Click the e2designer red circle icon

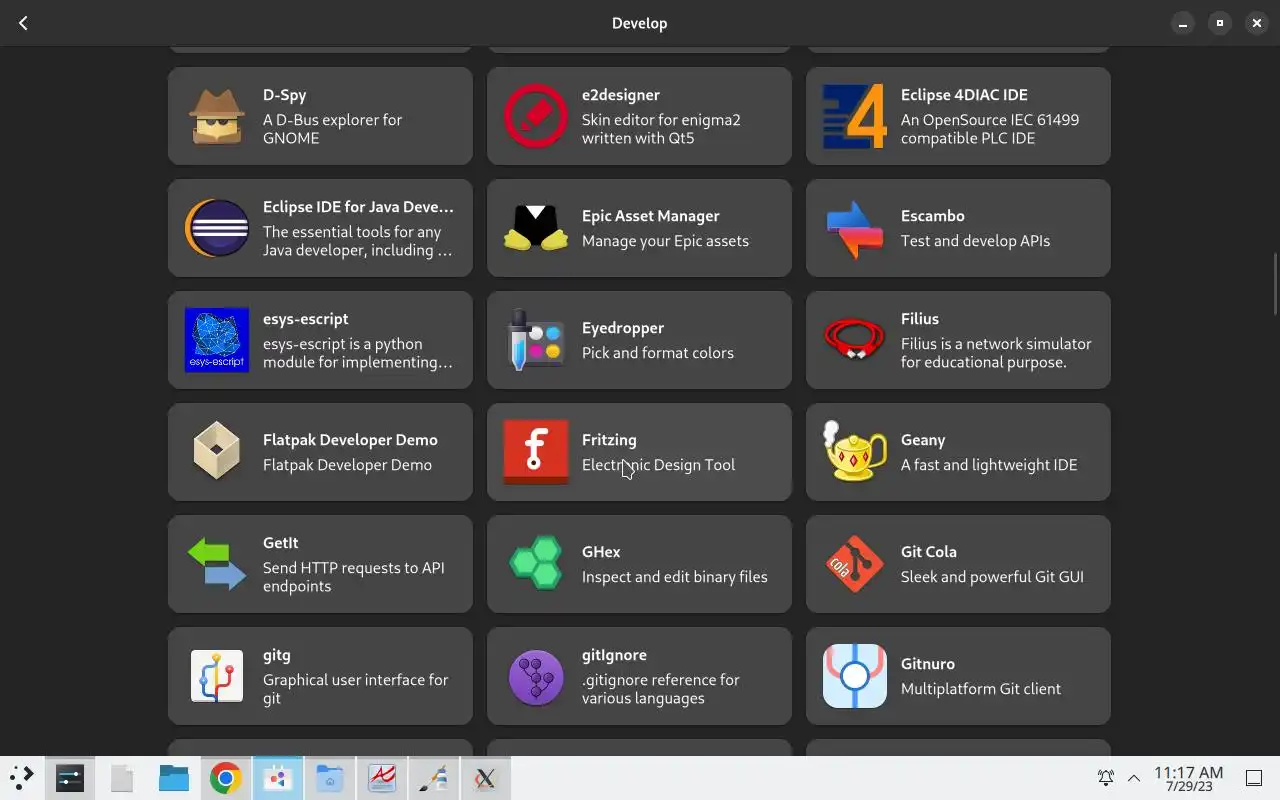pos(536,116)
